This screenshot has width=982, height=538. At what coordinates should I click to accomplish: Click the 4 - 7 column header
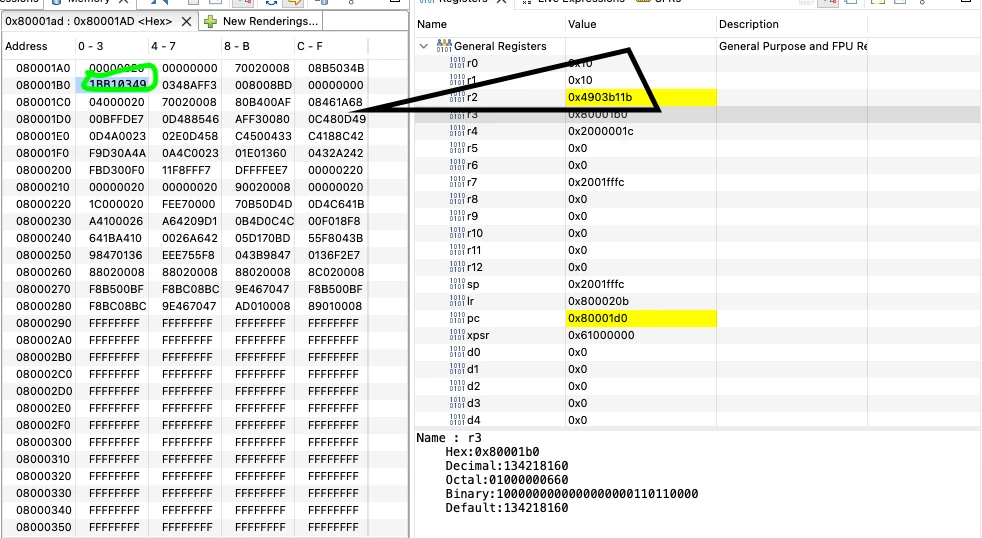click(x=163, y=46)
